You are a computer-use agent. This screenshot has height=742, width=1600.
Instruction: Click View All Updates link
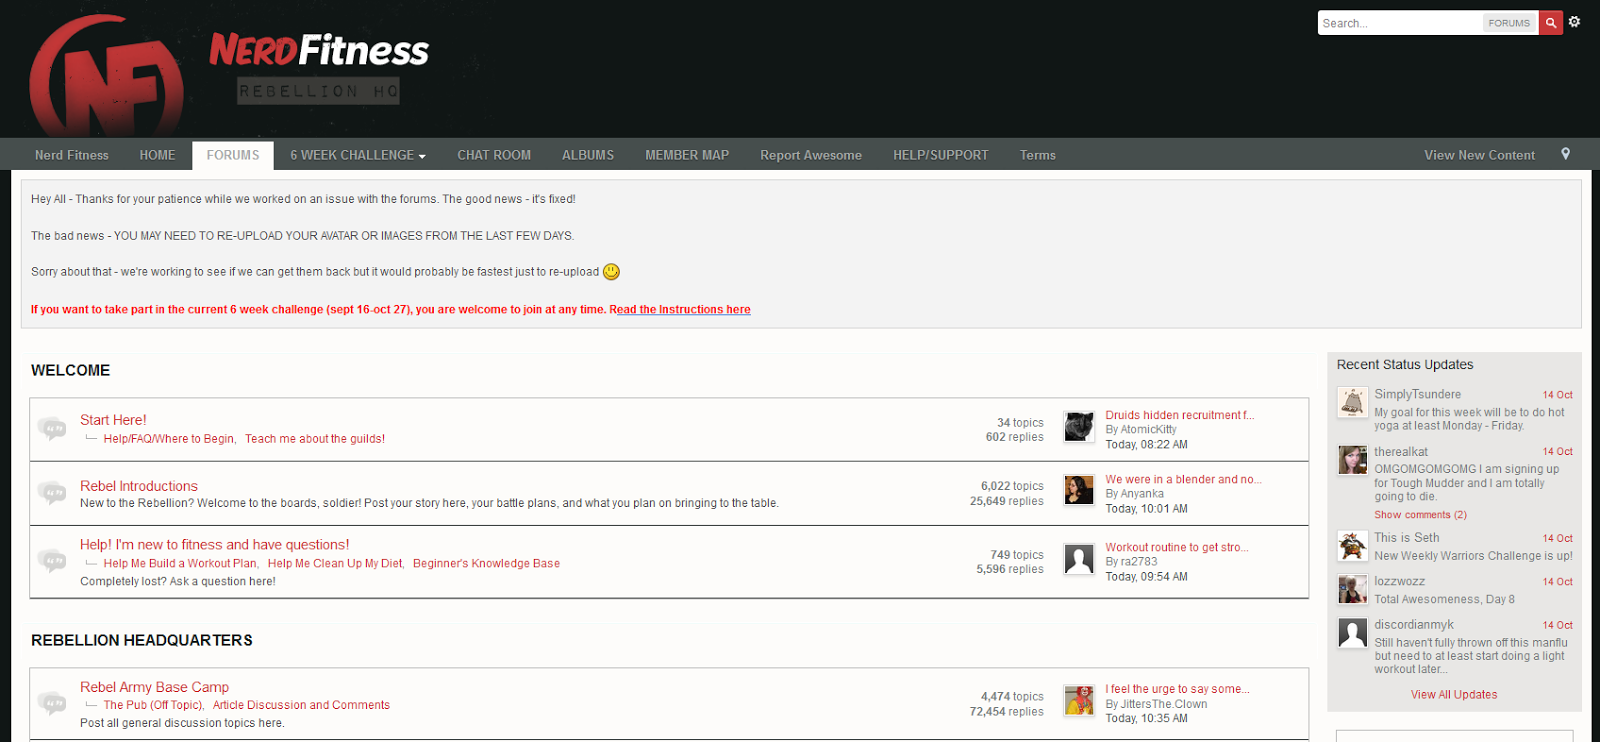[1454, 695]
